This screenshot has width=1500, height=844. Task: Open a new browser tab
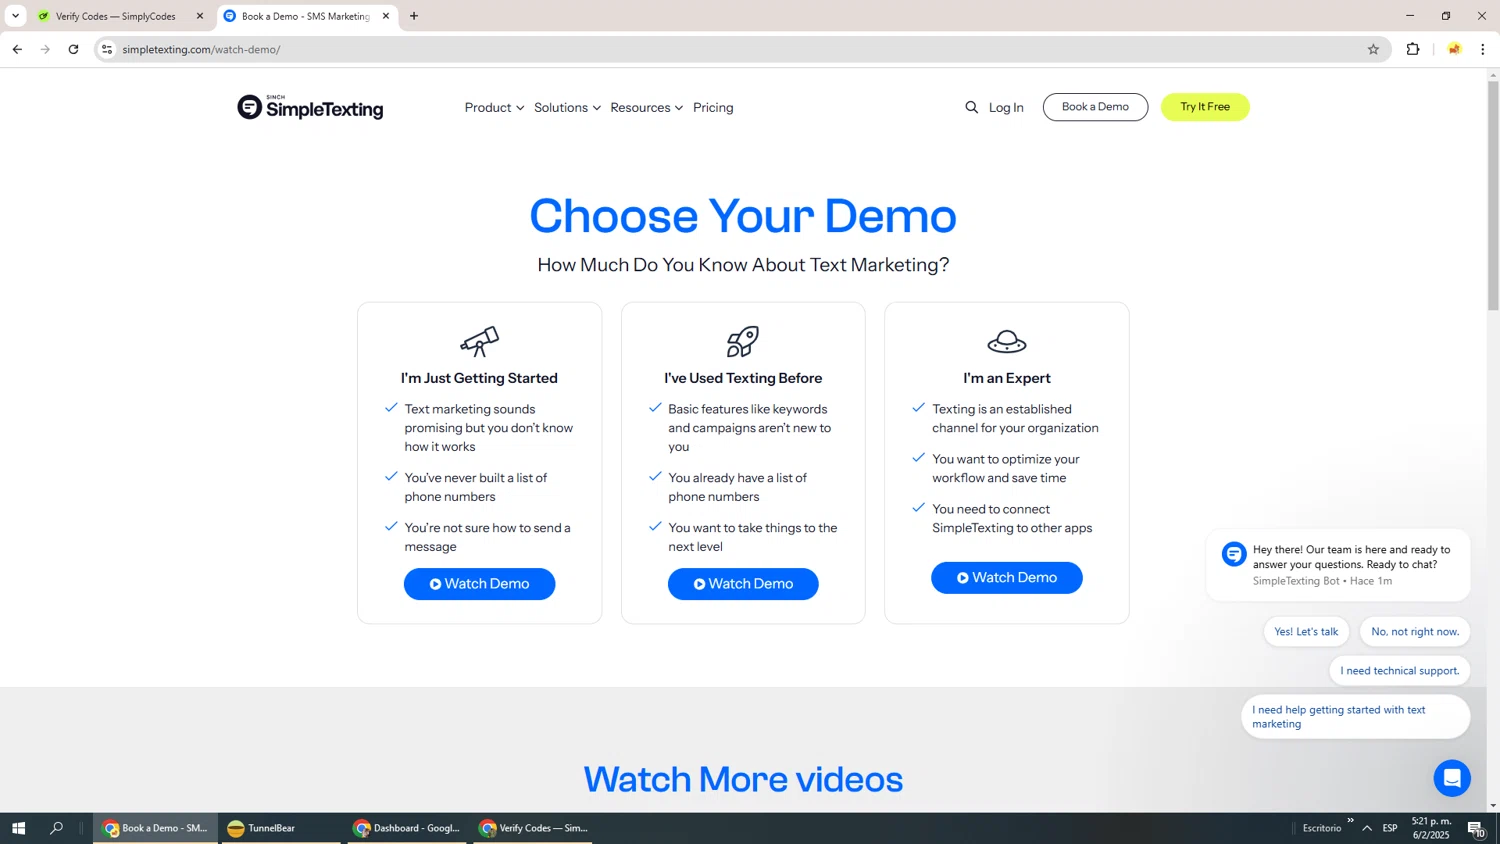[x=414, y=16]
